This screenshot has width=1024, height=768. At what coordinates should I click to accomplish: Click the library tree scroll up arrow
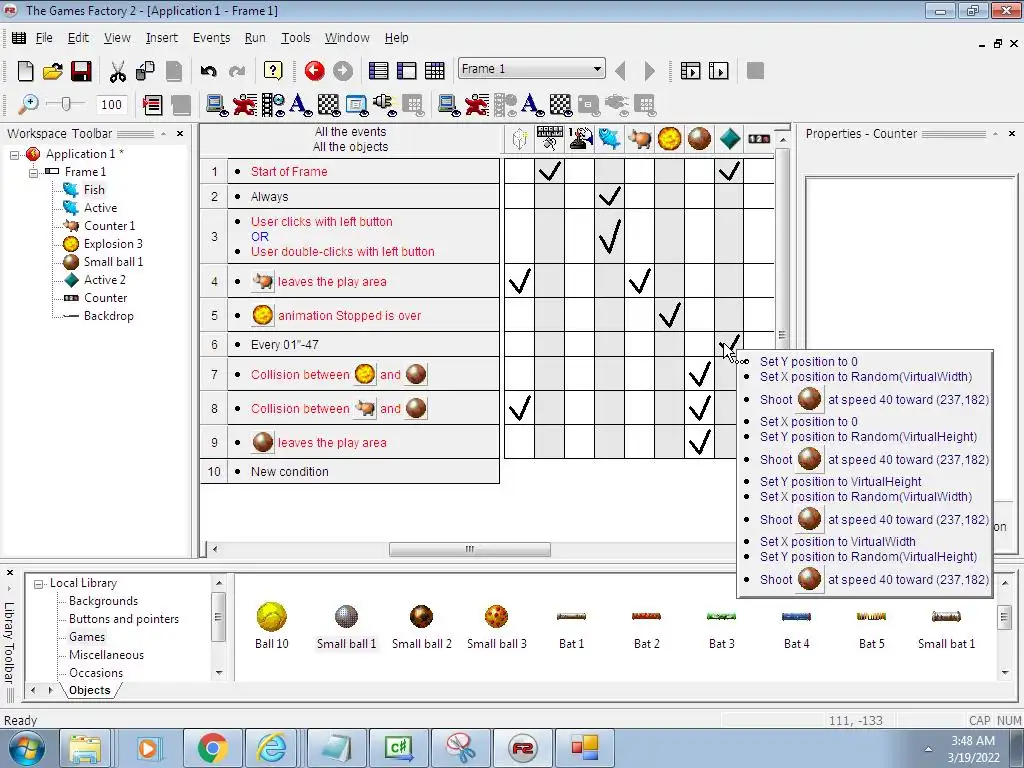coord(219,583)
